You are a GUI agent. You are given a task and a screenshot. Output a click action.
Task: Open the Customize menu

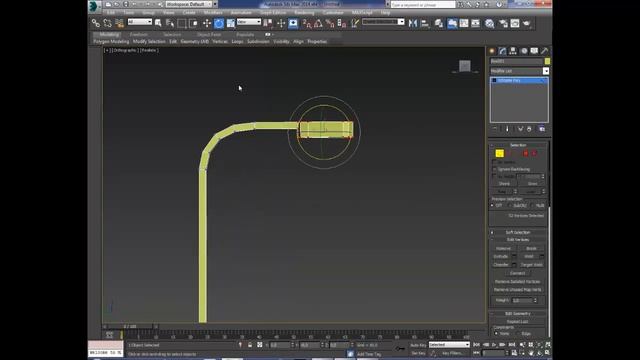pyautogui.click(x=333, y=13)
